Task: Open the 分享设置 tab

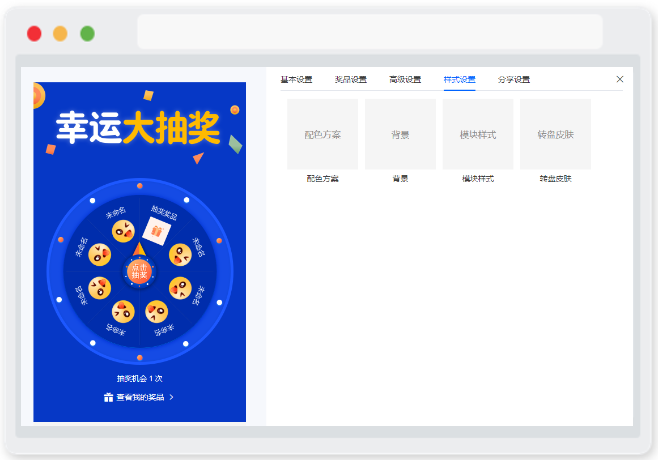Action: click(514, 79)
